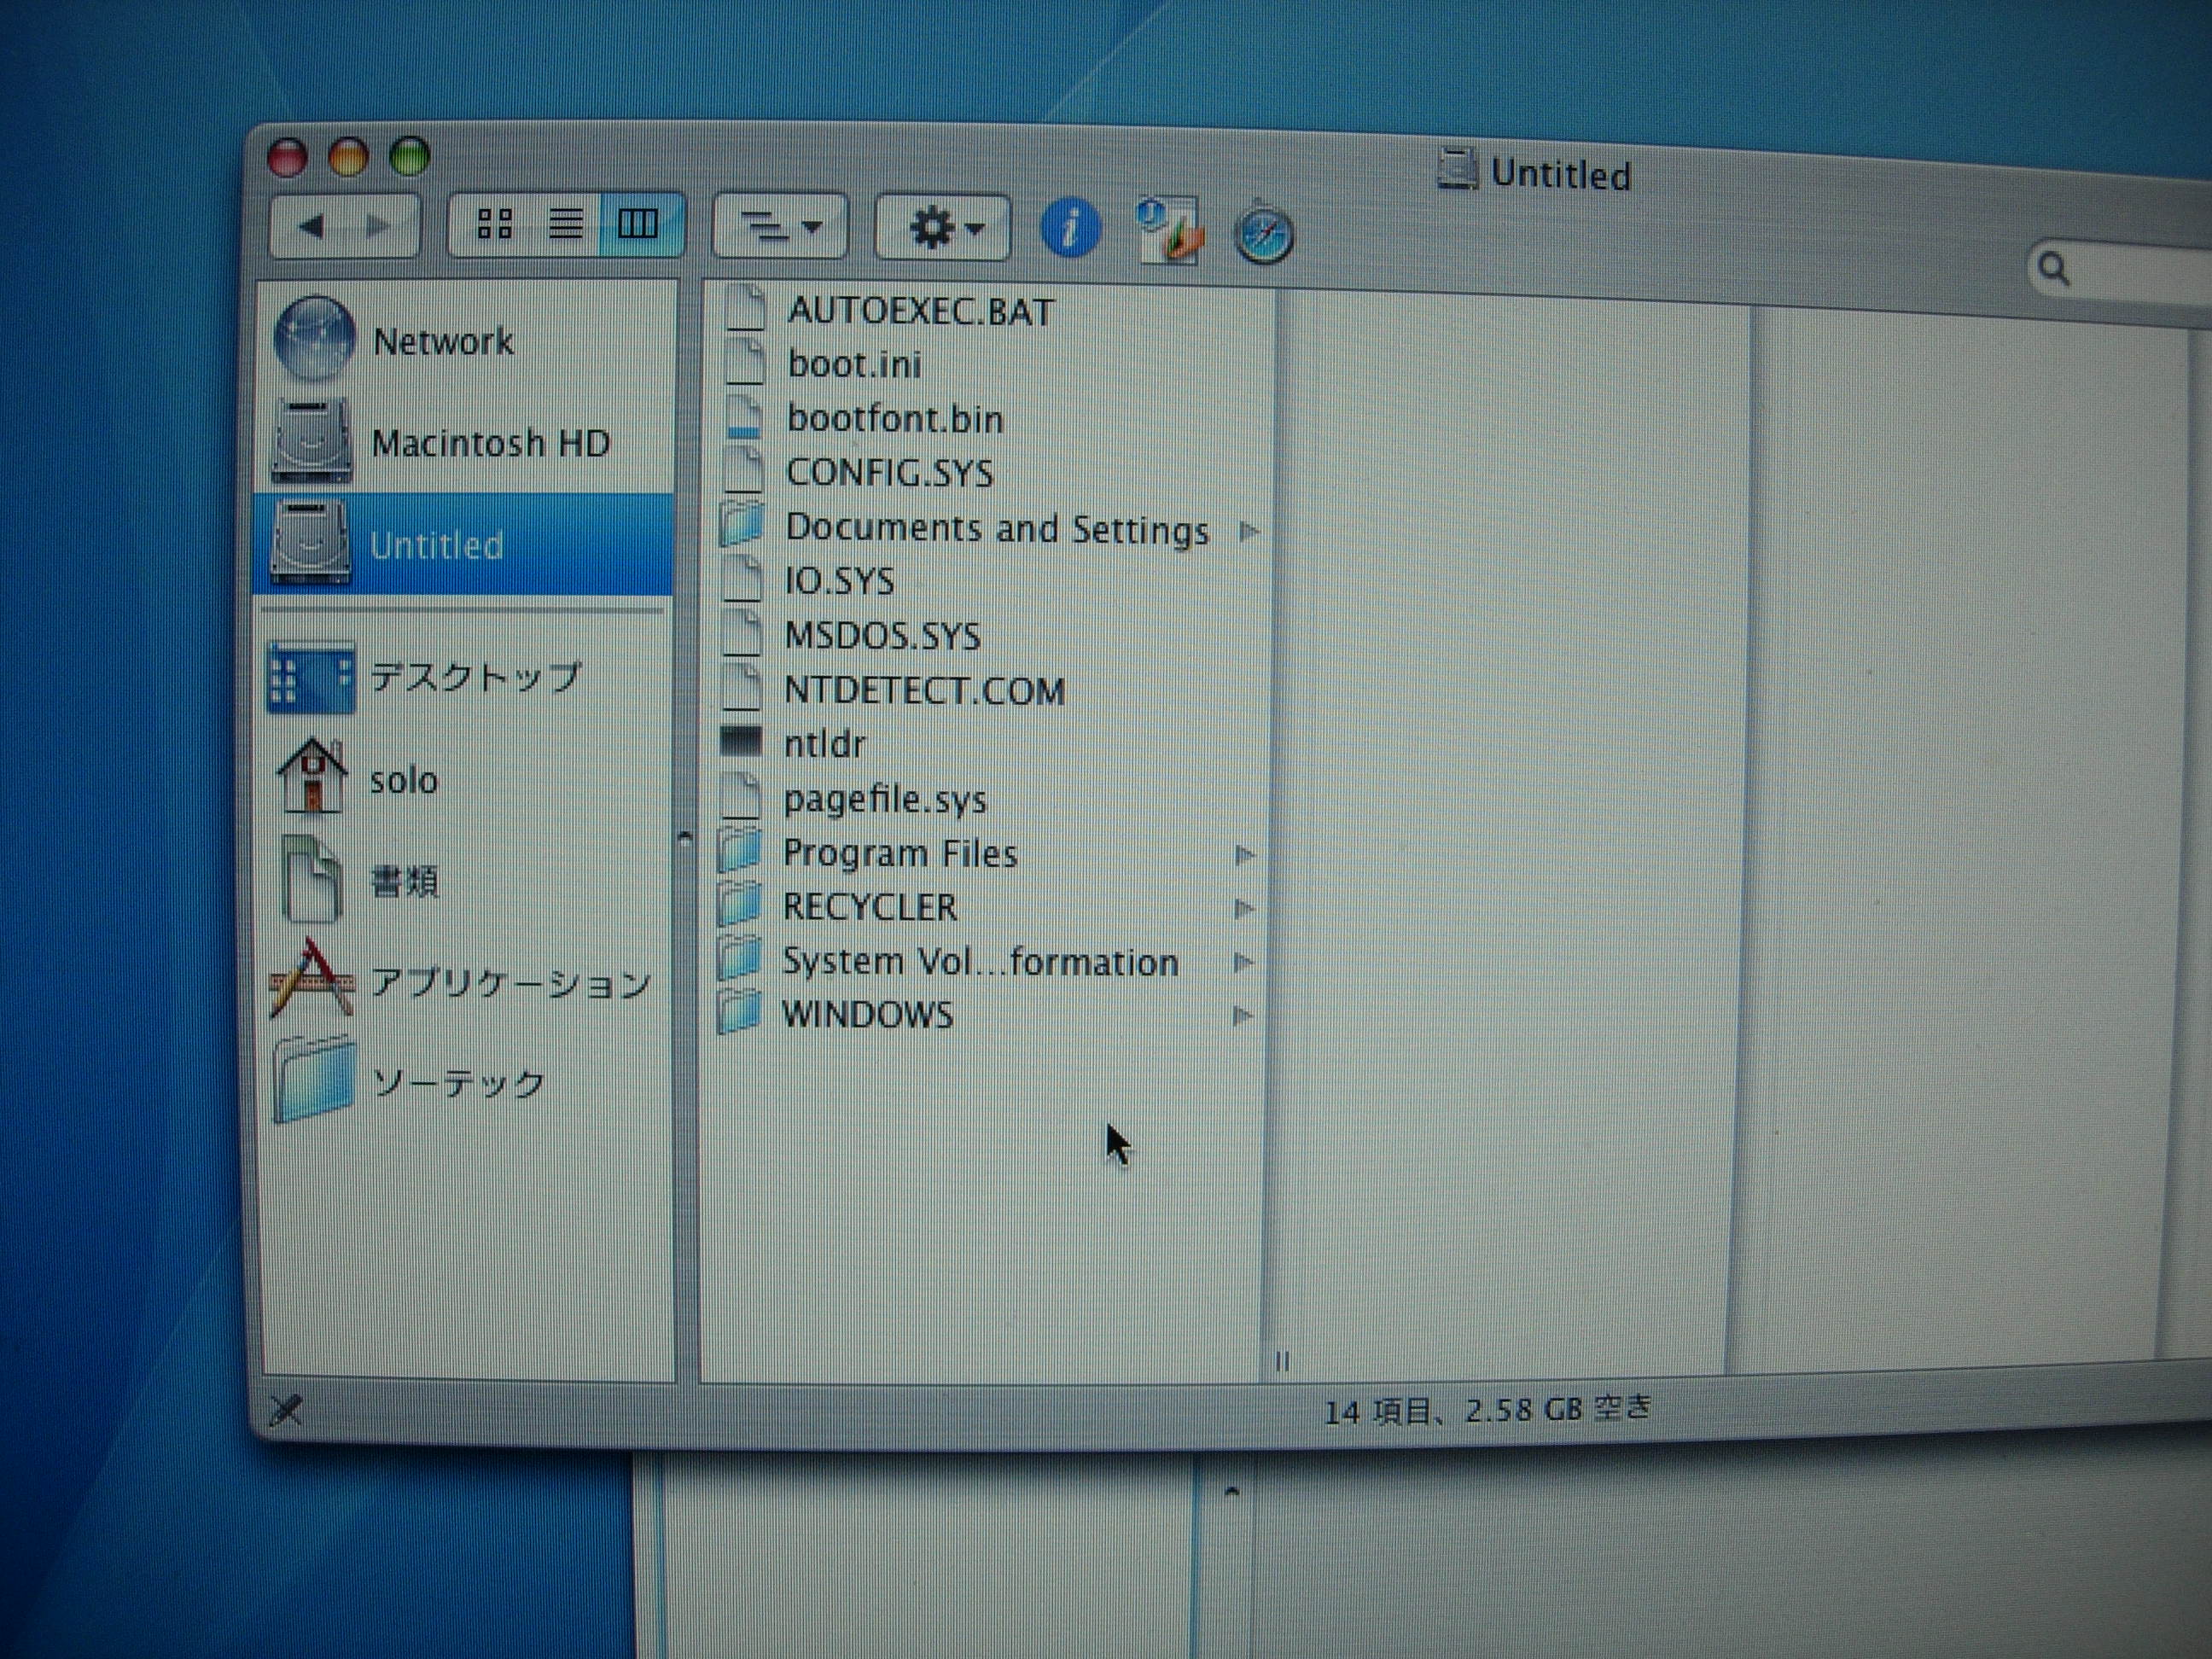
Task: Click the toolbar icon with paintbrush document
Action: tap(1168, 231)
